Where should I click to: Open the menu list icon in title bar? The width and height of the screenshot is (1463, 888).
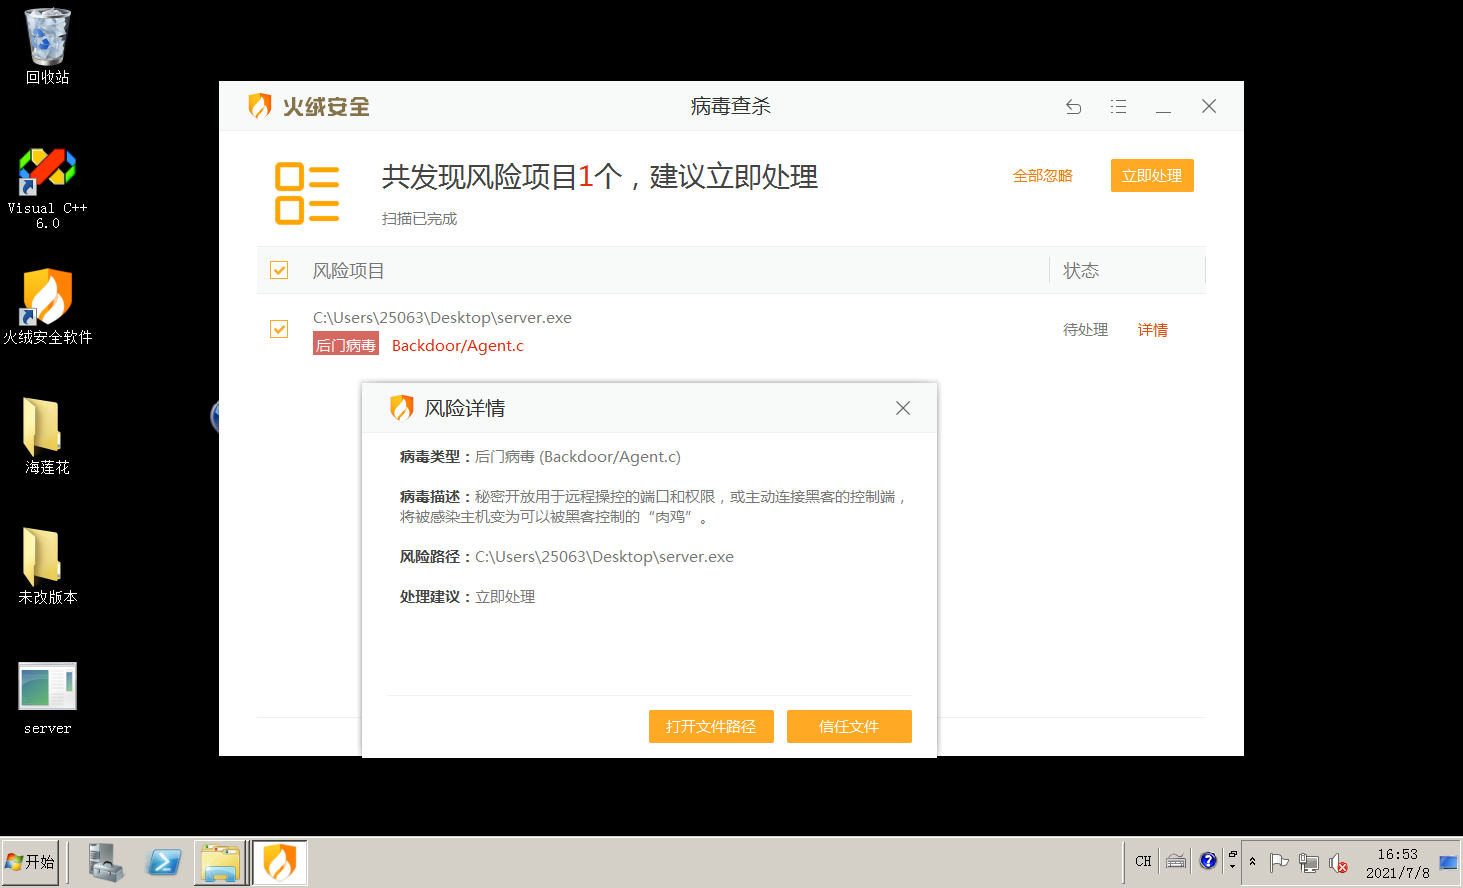1118,106
